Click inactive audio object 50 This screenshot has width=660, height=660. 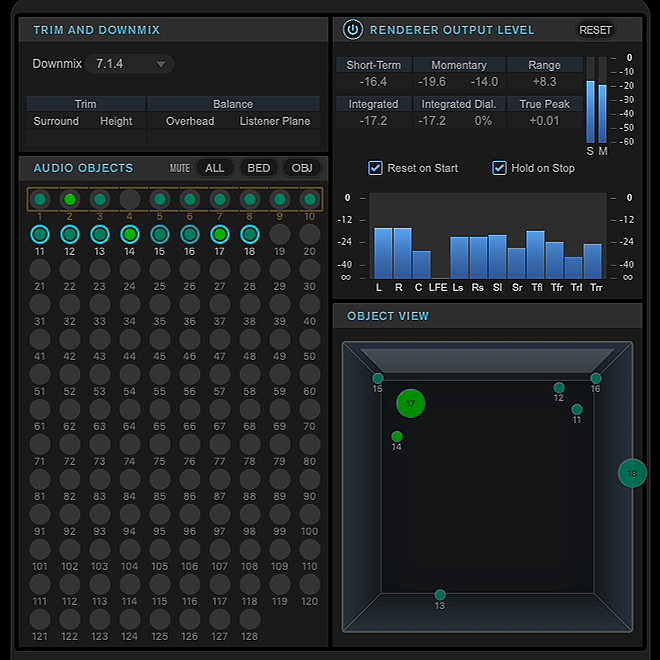310,339
